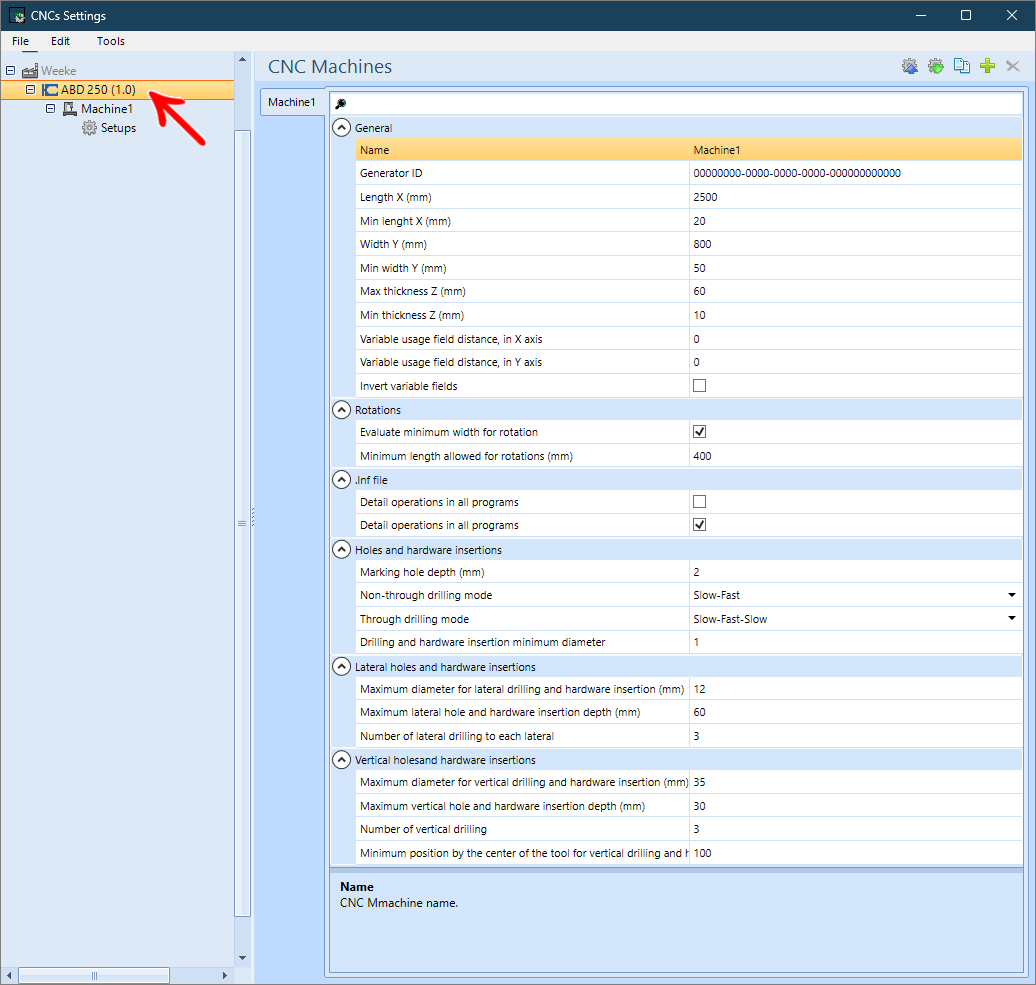Click the 'Variable usage field distance, in Y axis' label
Screen dimensions: 1036x985
[451, 363]
